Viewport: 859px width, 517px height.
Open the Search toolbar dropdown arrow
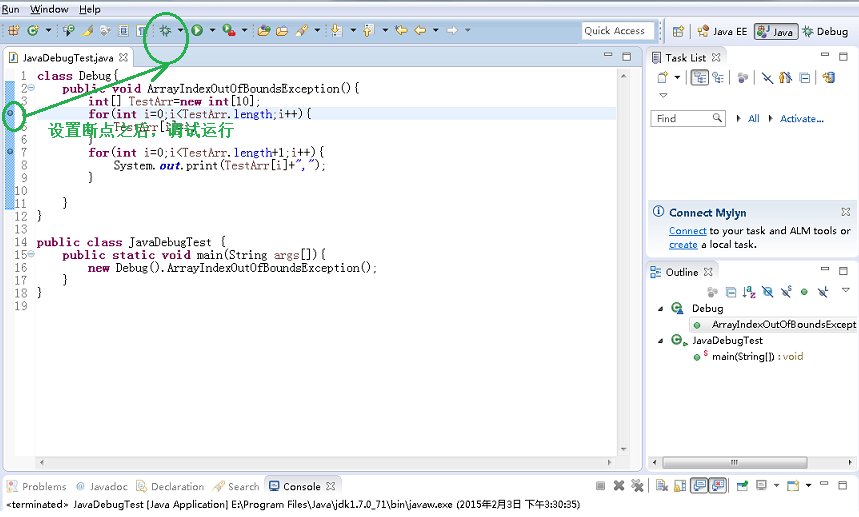click(x=317, y=30)
